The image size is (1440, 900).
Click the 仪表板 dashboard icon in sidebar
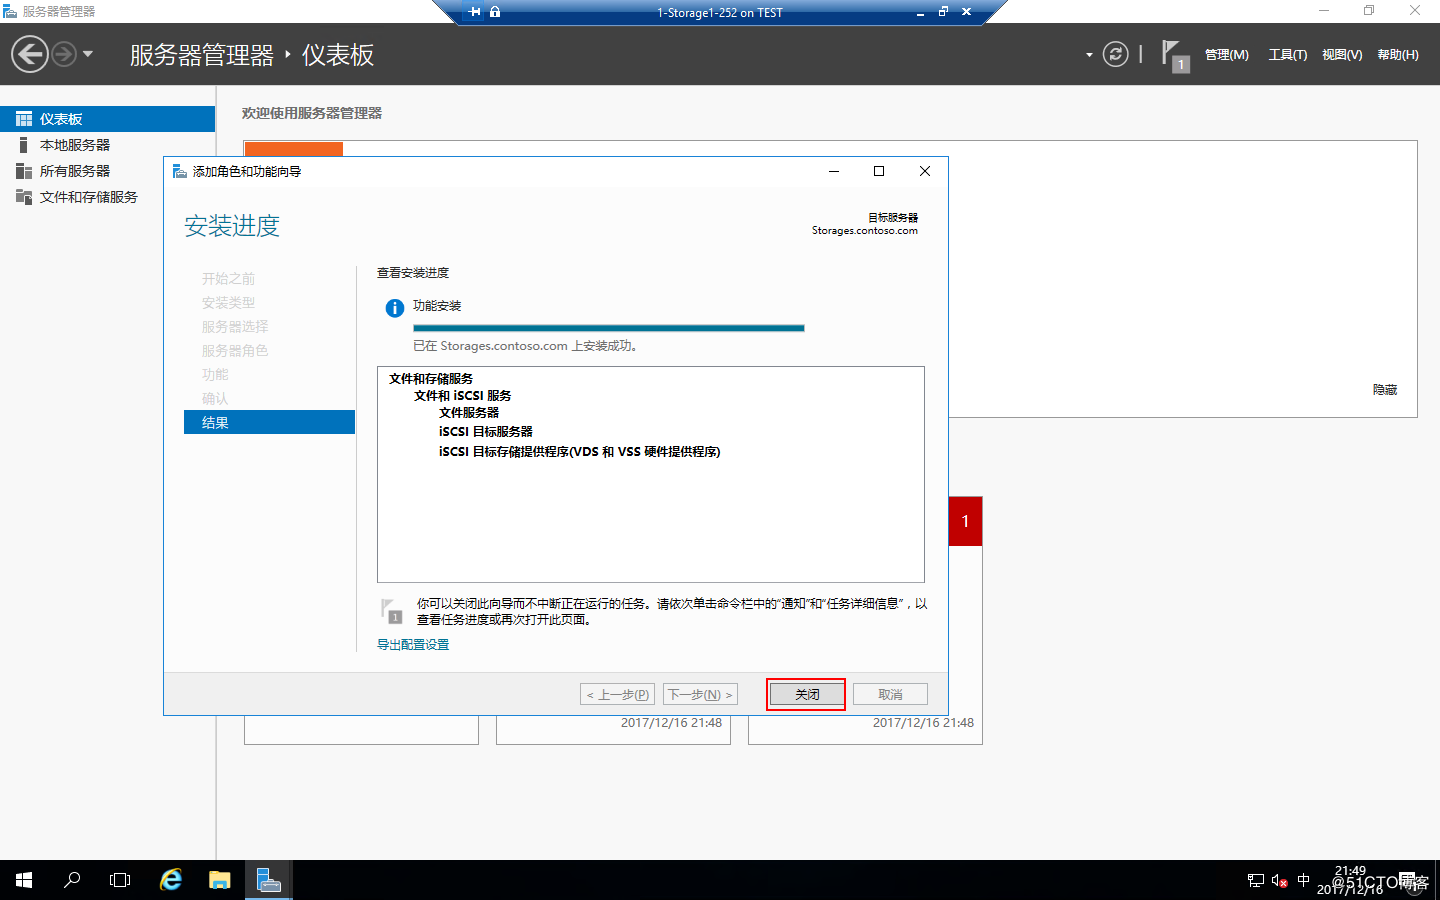24,119
